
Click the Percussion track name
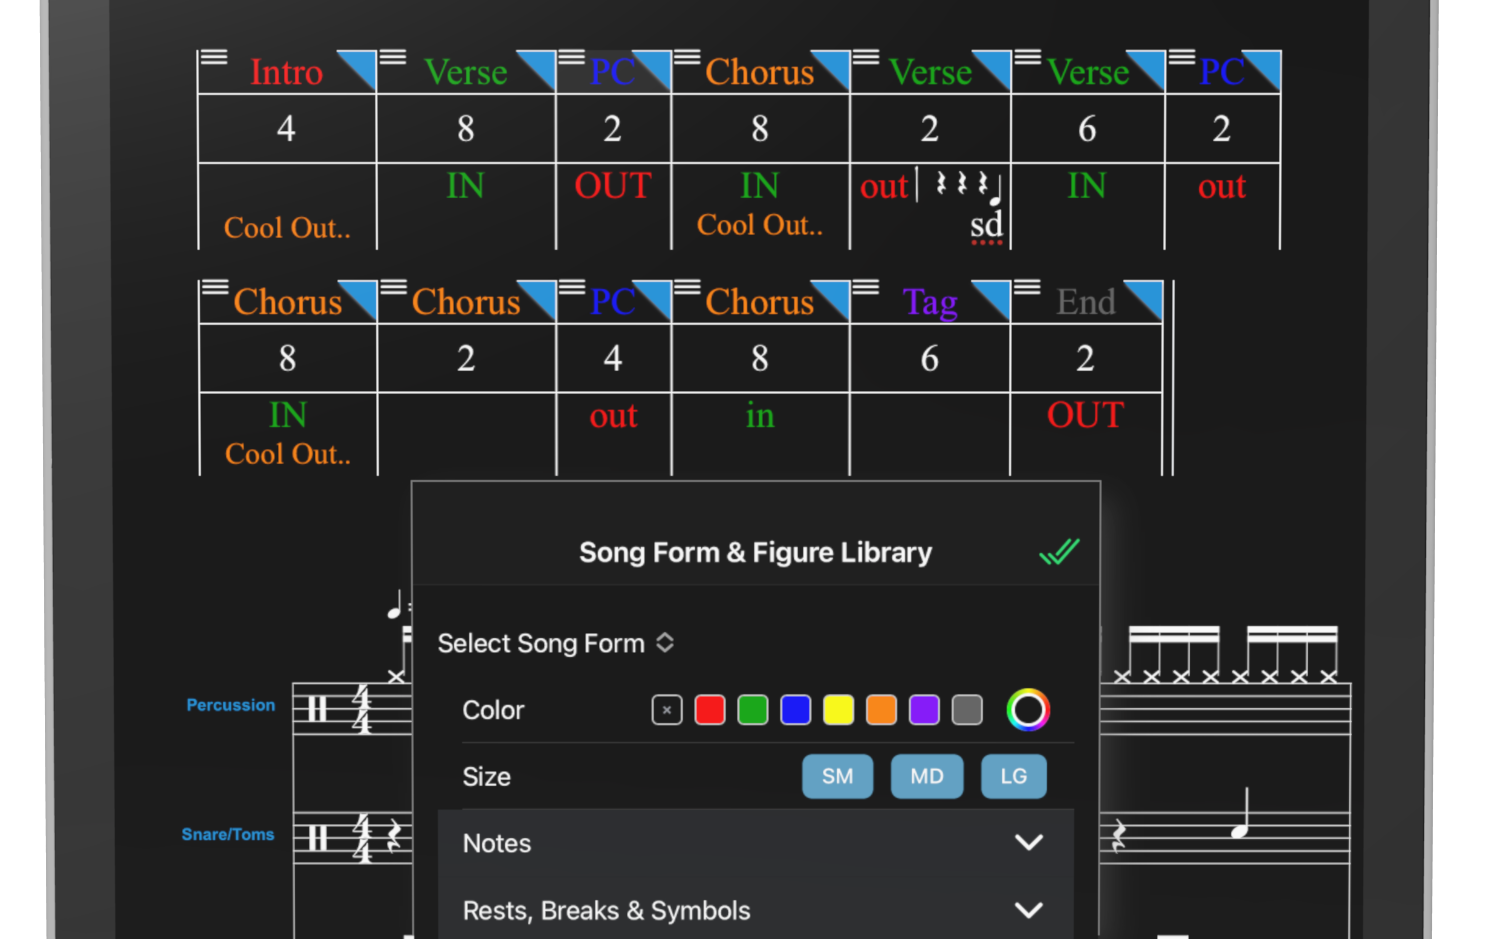click(230, 705)
